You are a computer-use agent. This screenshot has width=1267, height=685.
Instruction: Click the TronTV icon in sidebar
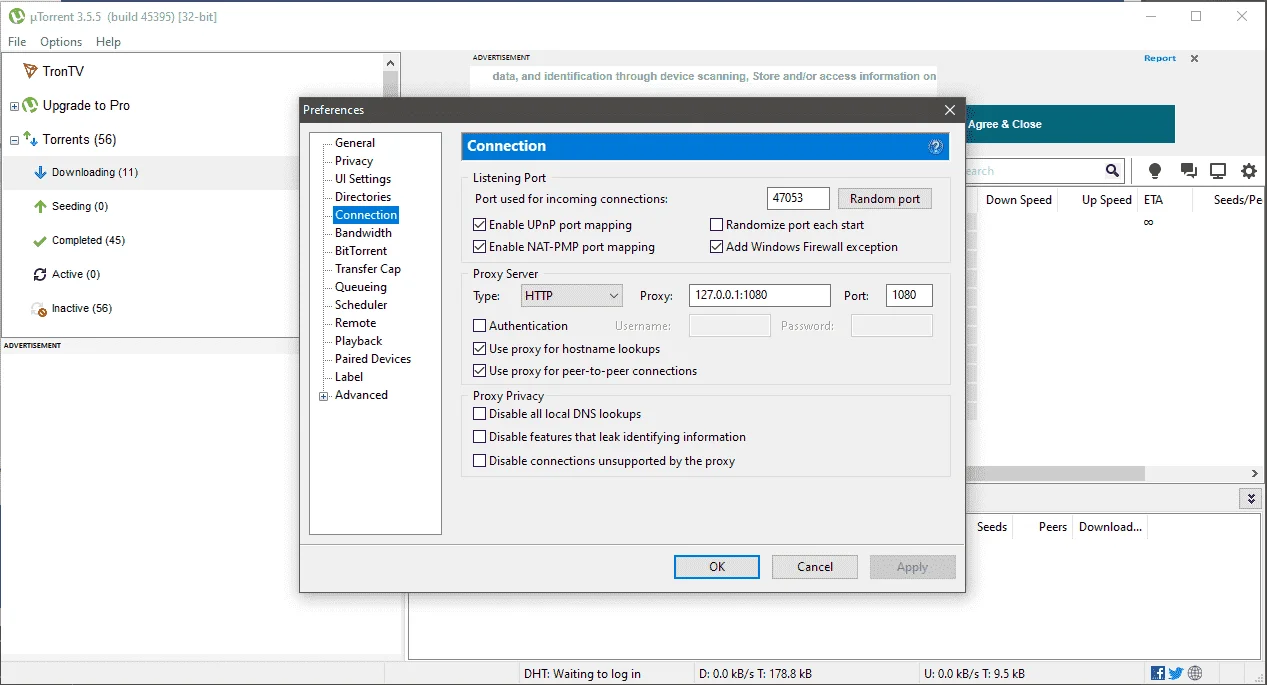(x=30, y=71)
